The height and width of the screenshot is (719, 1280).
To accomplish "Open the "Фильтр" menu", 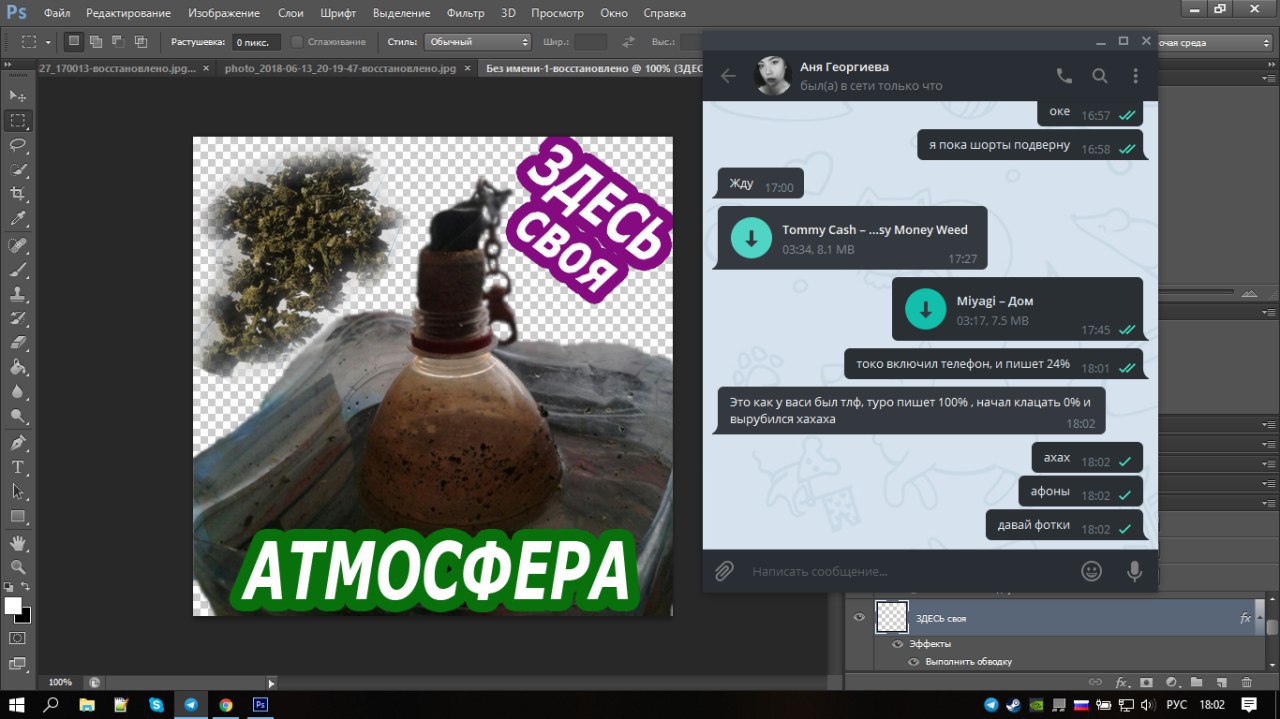I will 465,13.
